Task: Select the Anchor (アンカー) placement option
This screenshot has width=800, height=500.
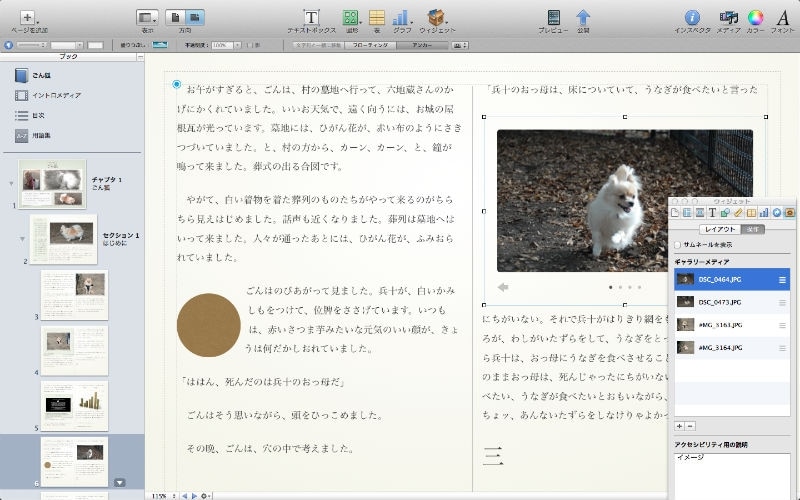Action: point(422,45)
